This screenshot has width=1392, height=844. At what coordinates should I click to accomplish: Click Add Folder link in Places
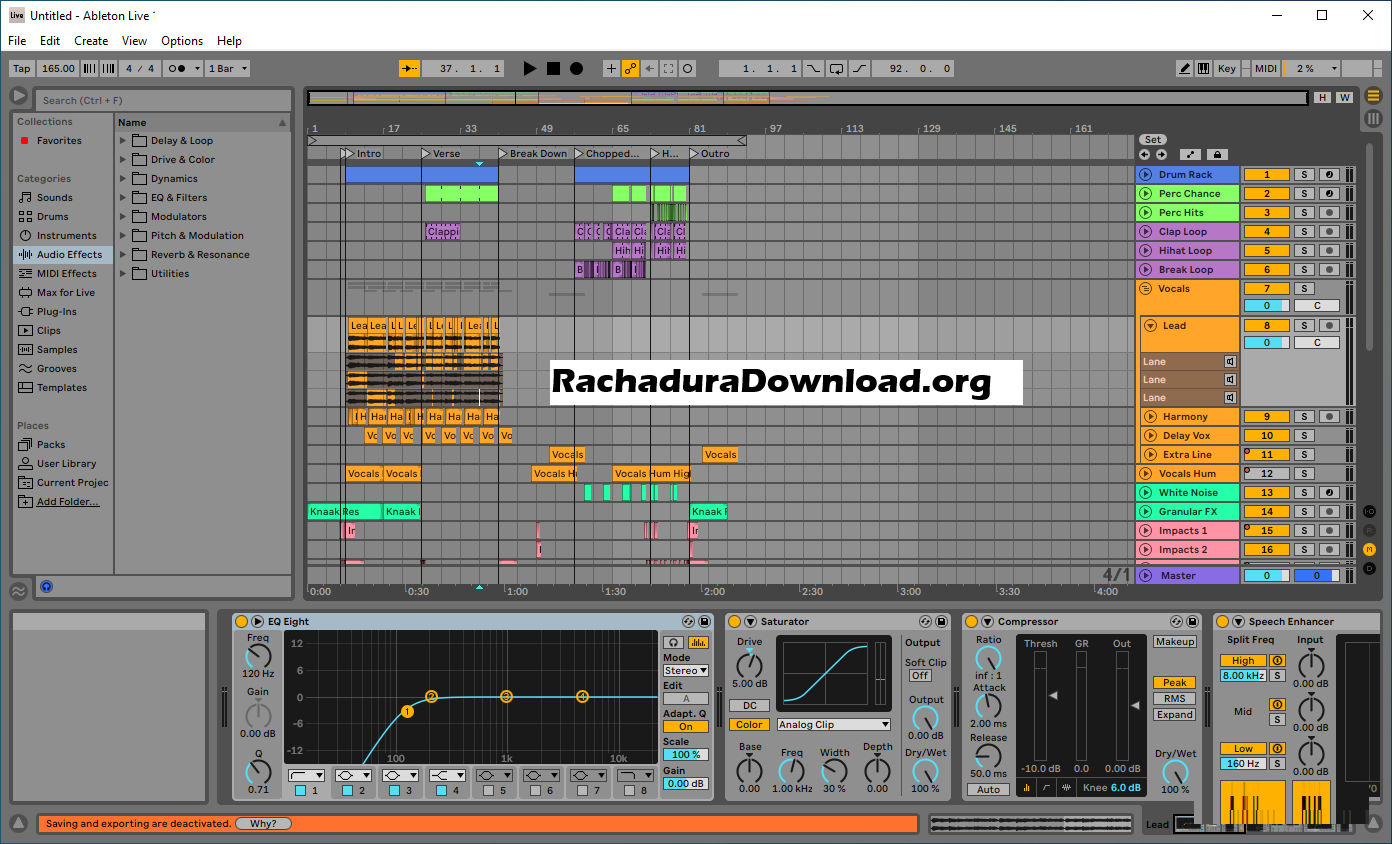pos(68,502)
